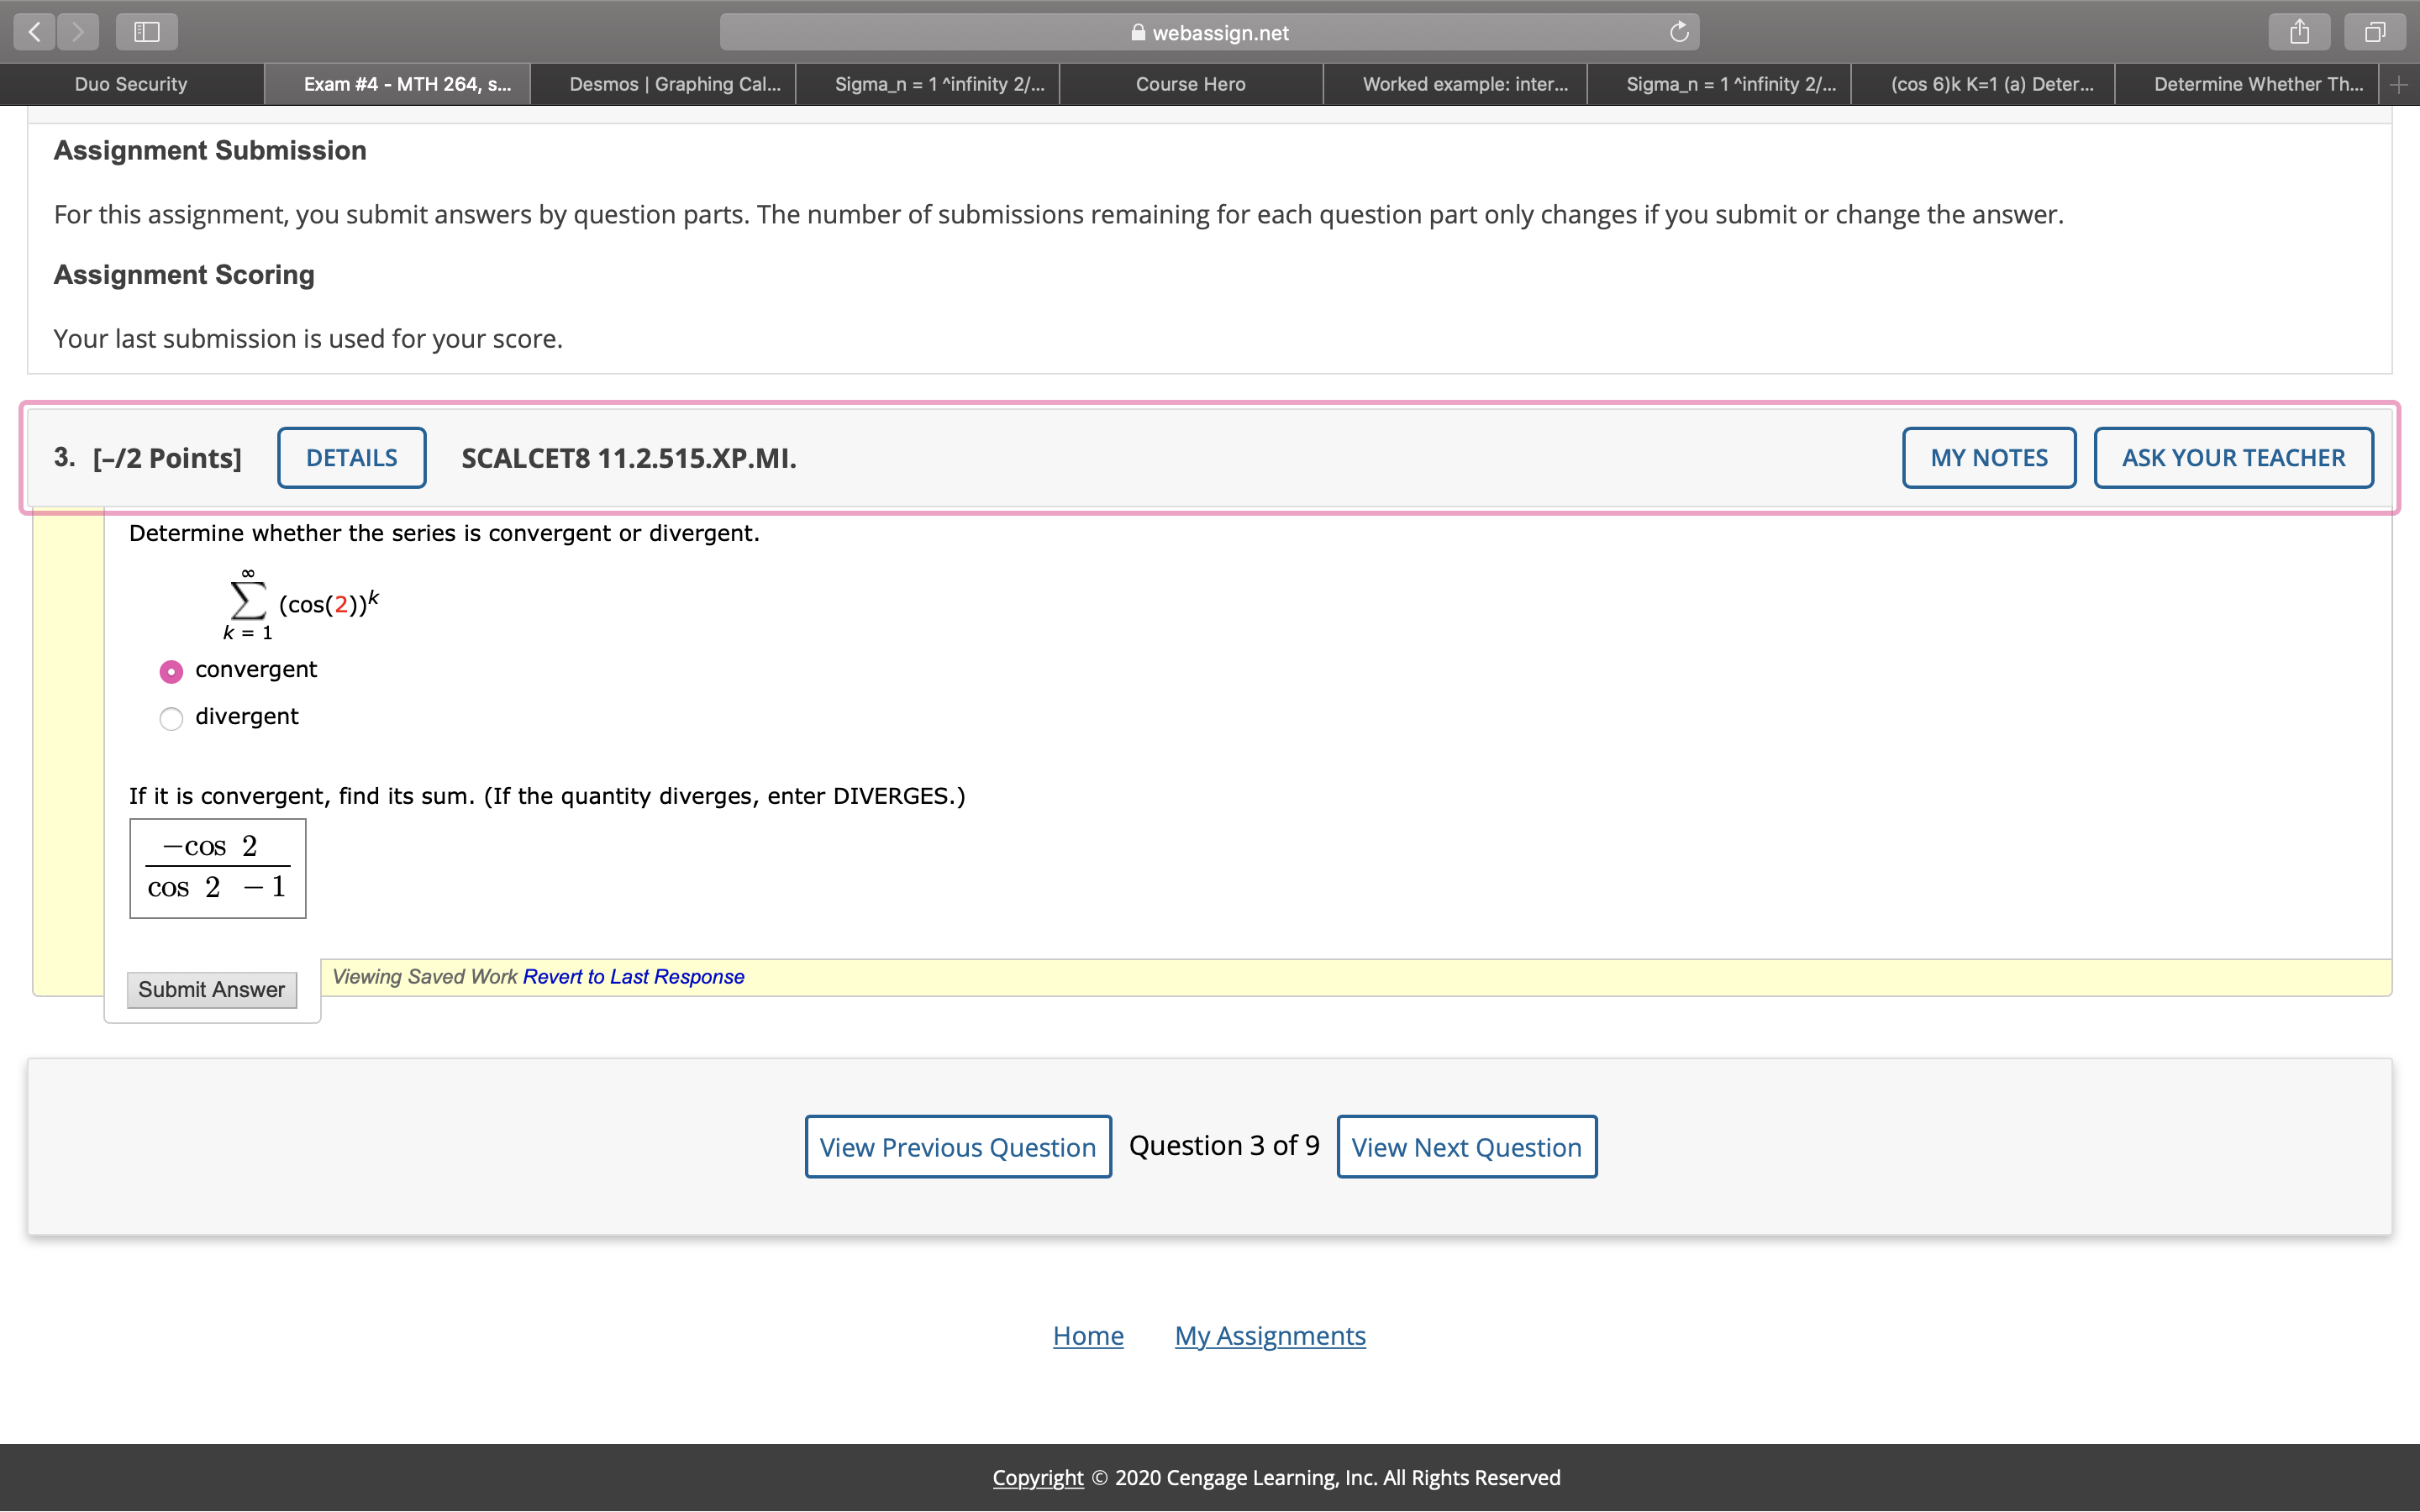Select the divergent radio button
The width and height of the screenshot is (2420, 1512).
[171, 718]
